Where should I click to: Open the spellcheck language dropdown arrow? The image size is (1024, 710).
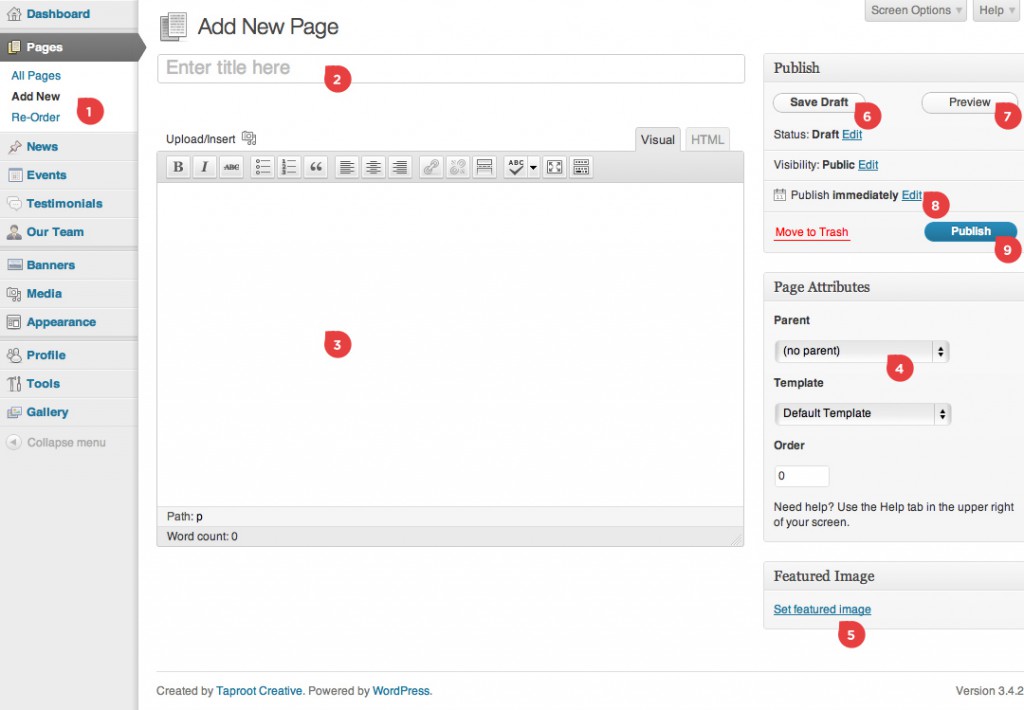pos(533,167)
